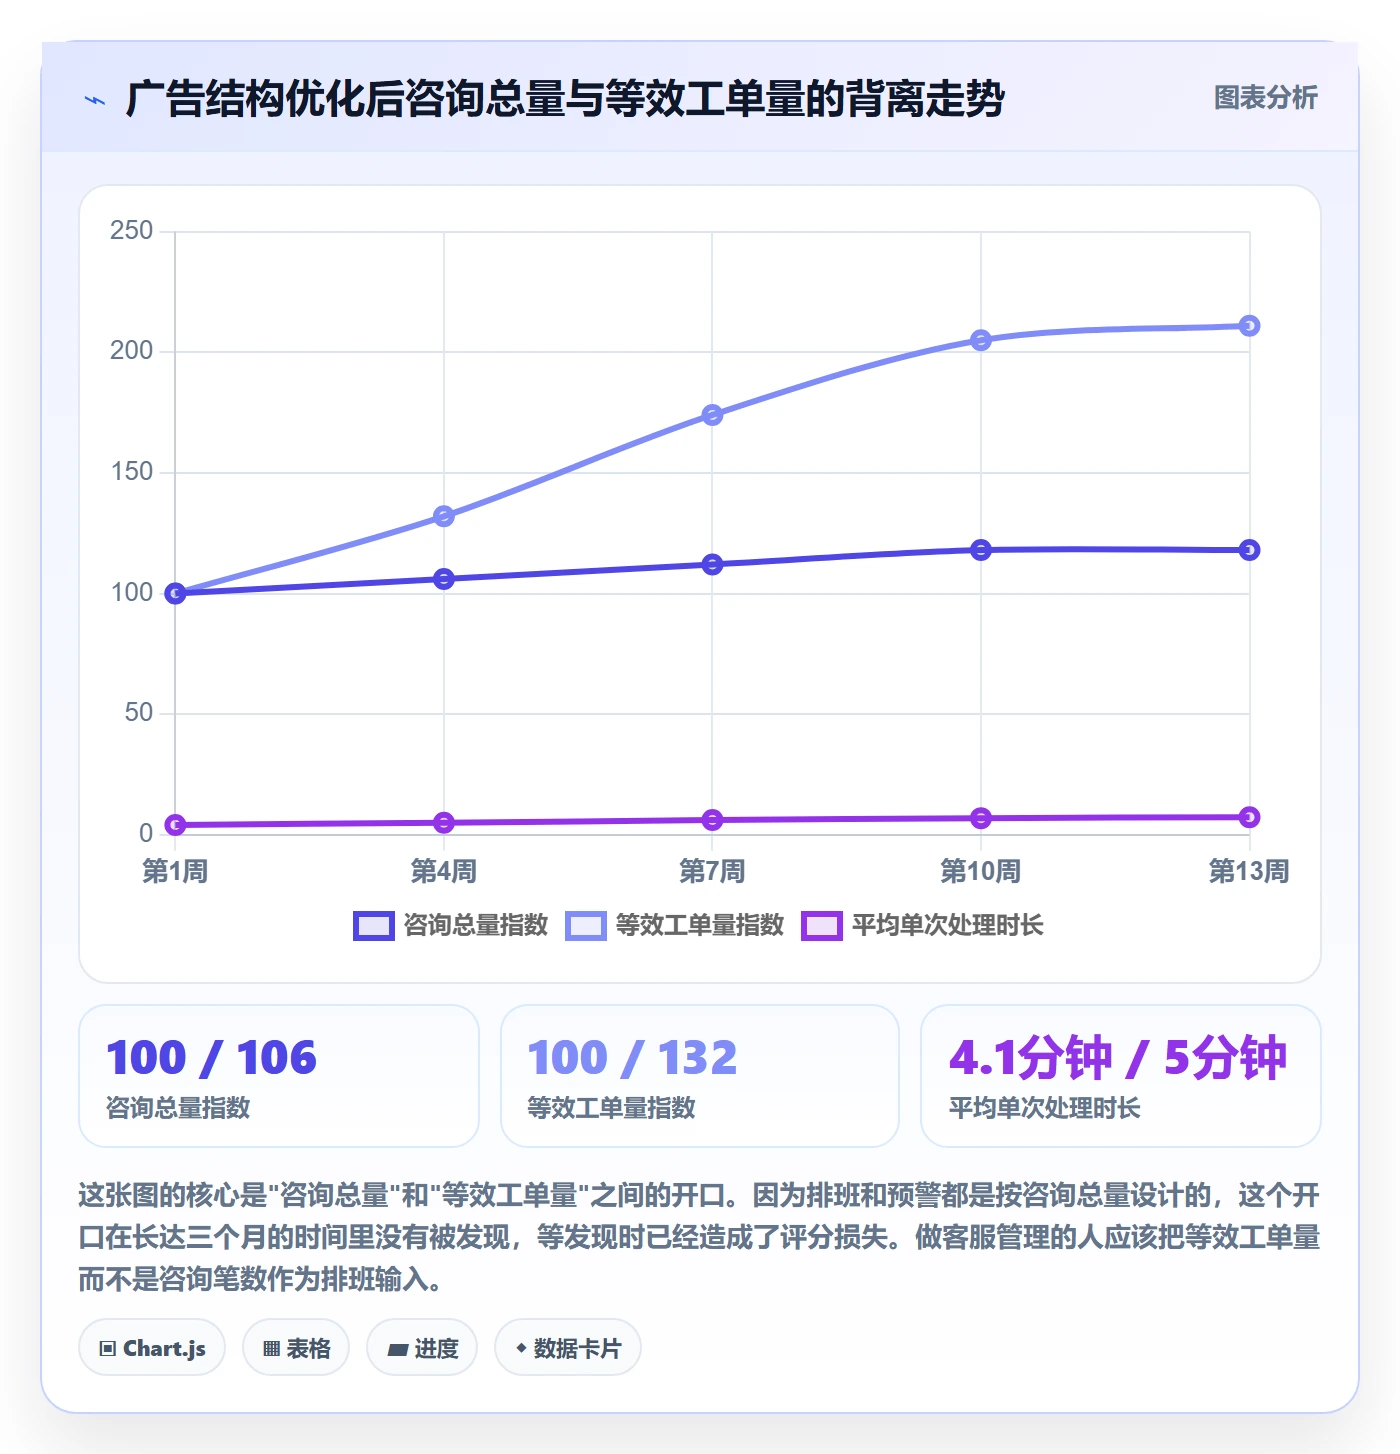
Task: Click the 4.1分钟 / 5分钟 stat value
Action: (x=1118, y=1058)
